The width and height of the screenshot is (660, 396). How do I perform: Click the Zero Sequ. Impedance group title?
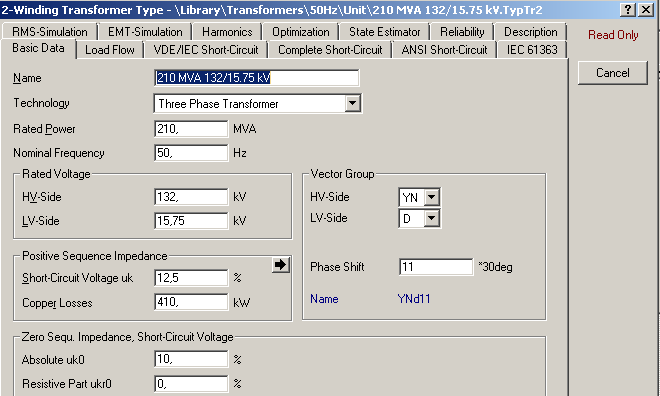127,337
